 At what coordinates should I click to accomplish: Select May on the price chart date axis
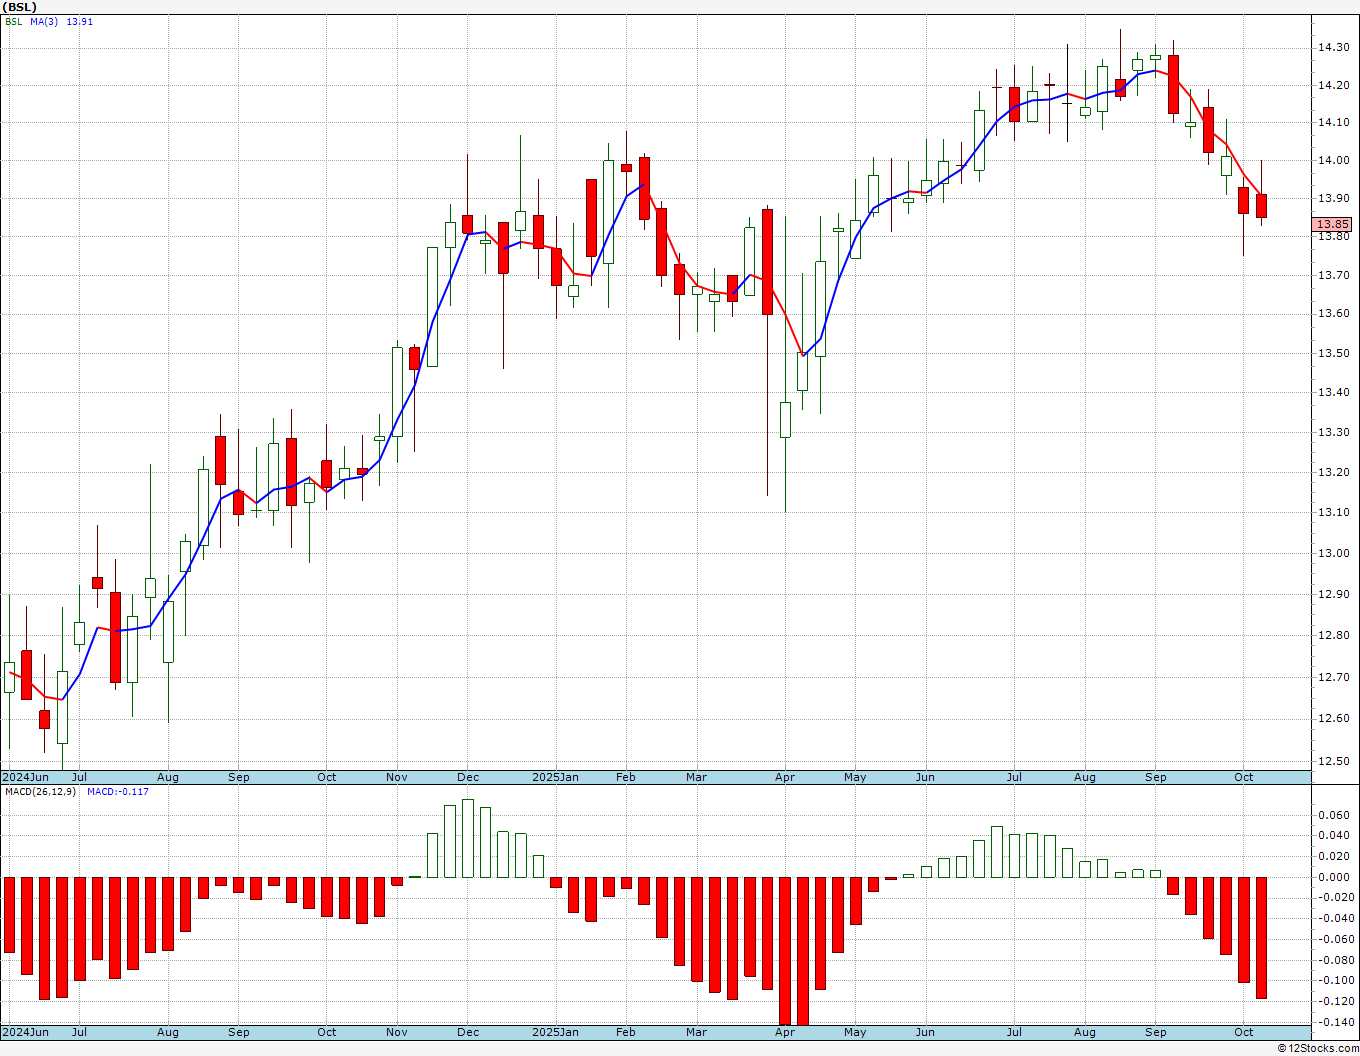coord(855,777)
